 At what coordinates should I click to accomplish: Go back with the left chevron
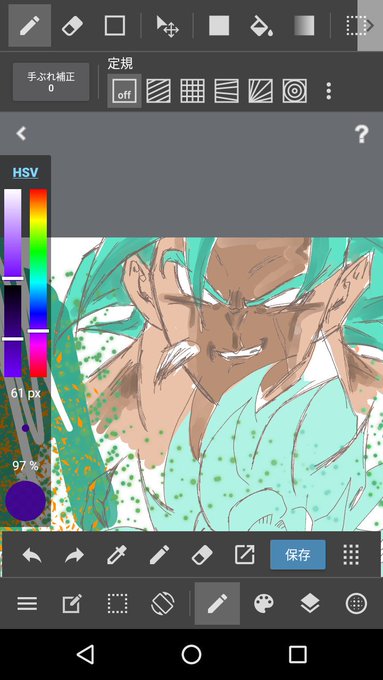pyautogui.click(x=21, y=134)
